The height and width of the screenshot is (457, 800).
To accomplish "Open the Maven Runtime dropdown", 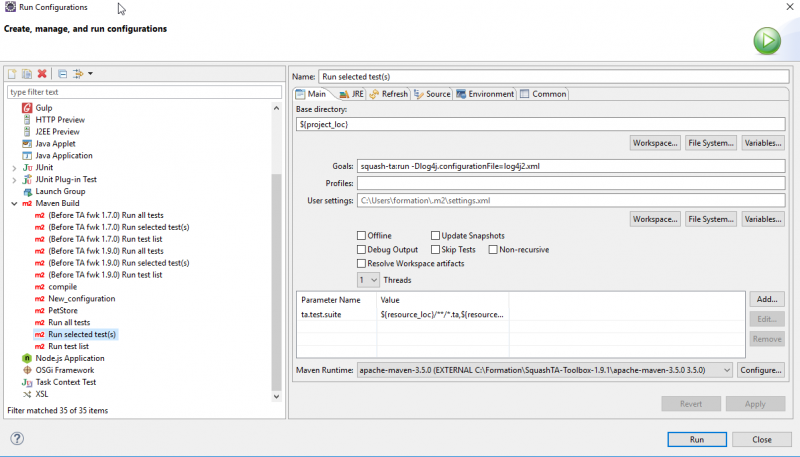I will coord(725,370).
